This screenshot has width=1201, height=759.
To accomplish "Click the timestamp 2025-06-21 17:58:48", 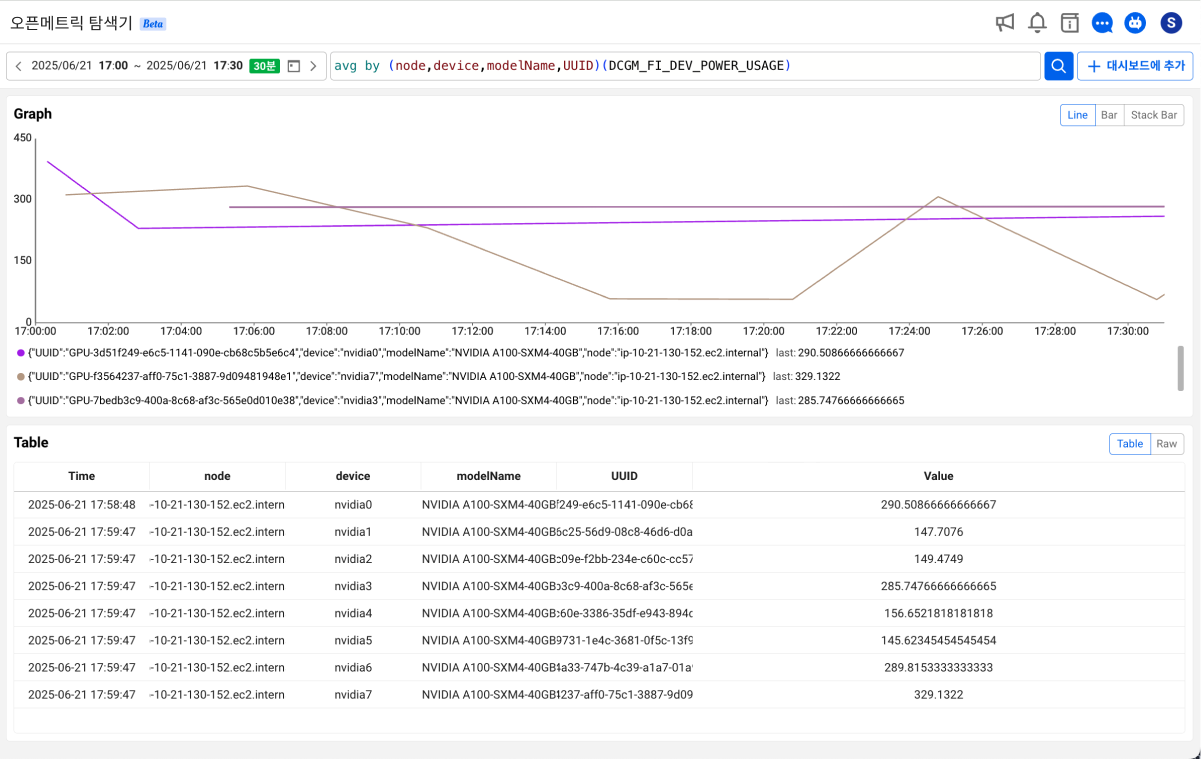I will pos(82,505).
